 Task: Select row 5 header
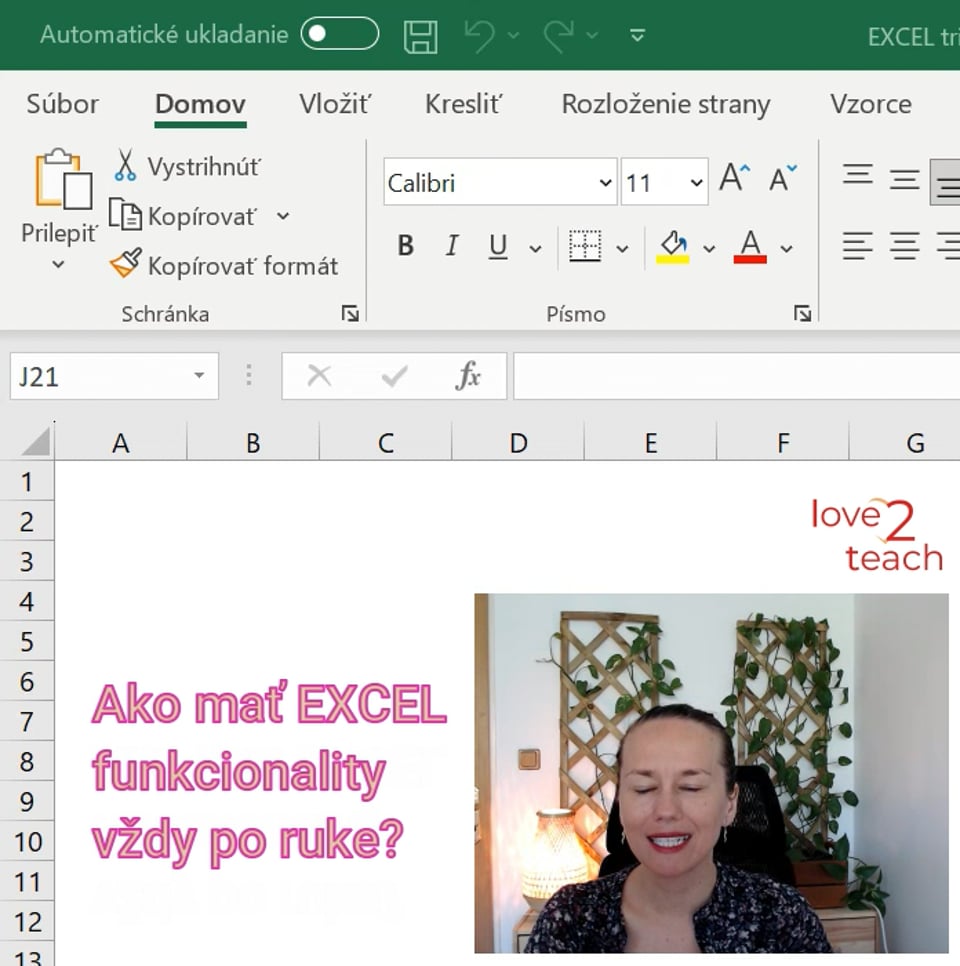point(26,641)
